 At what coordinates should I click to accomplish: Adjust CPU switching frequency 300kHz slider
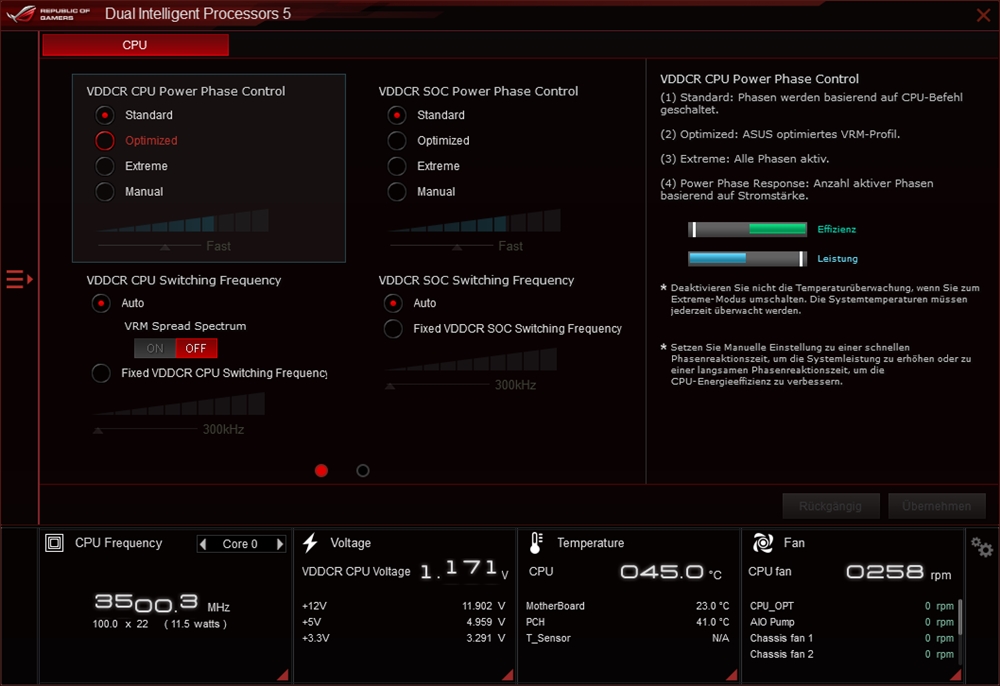[x=98, y=430]
